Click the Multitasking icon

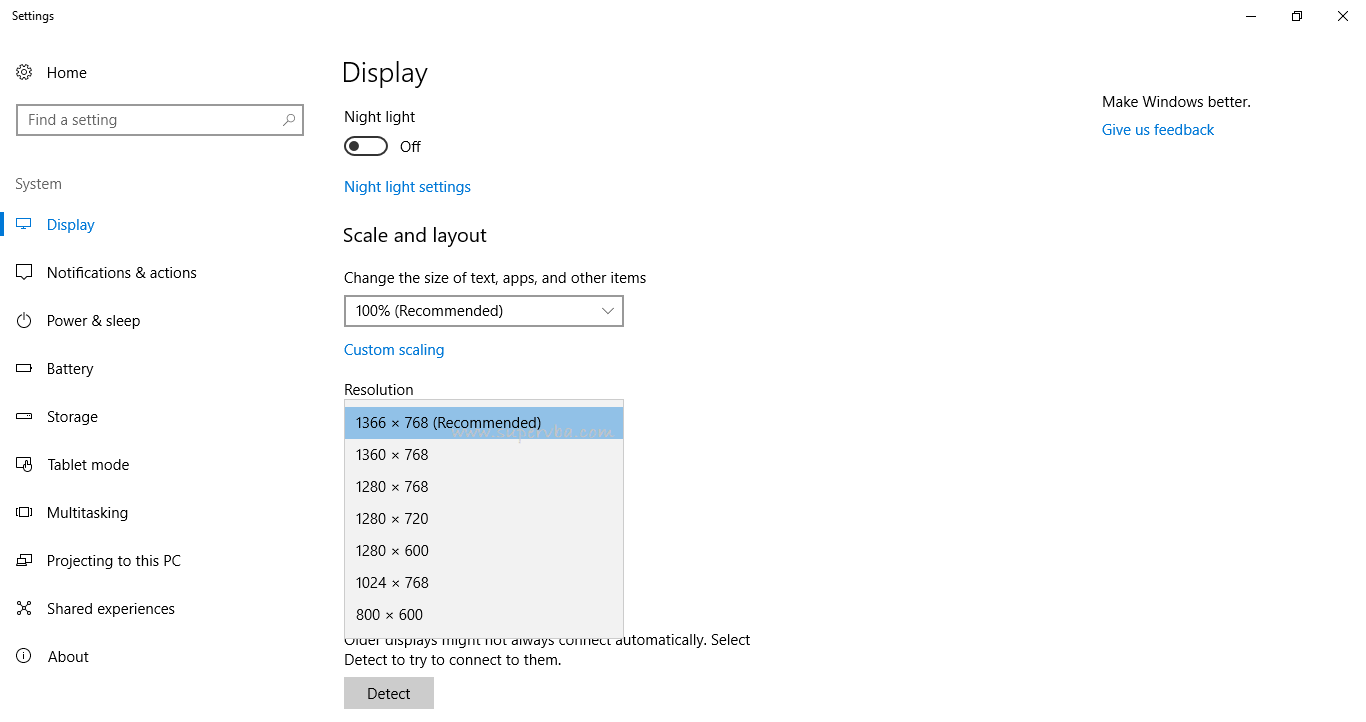(24, 513)
